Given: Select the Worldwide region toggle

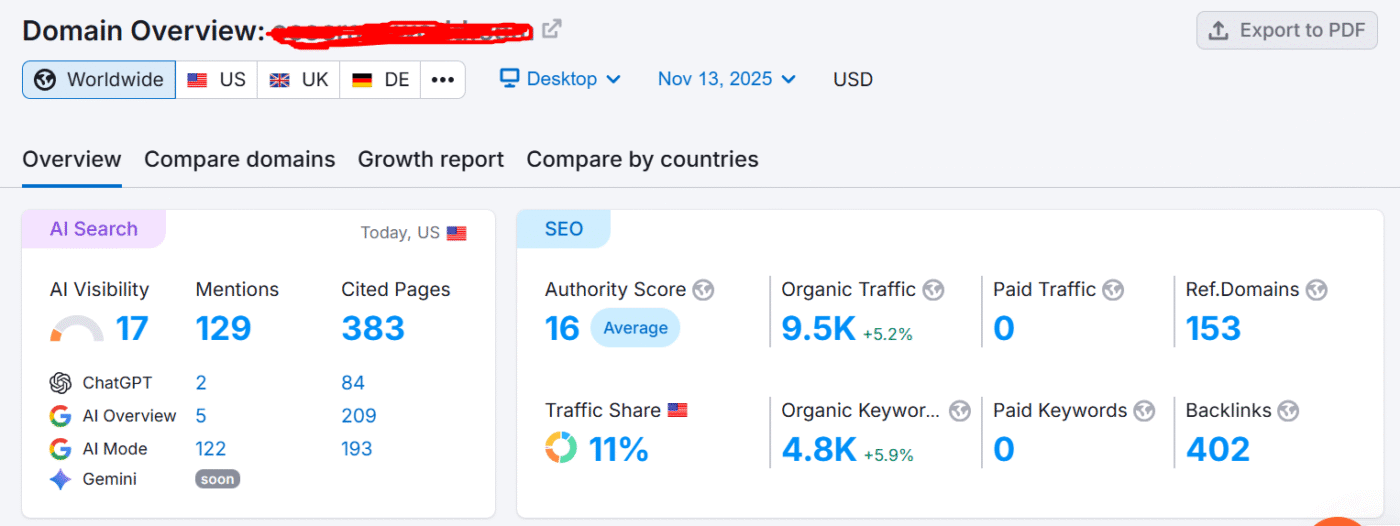Looking at the screenshot, I should coord(99,80).
